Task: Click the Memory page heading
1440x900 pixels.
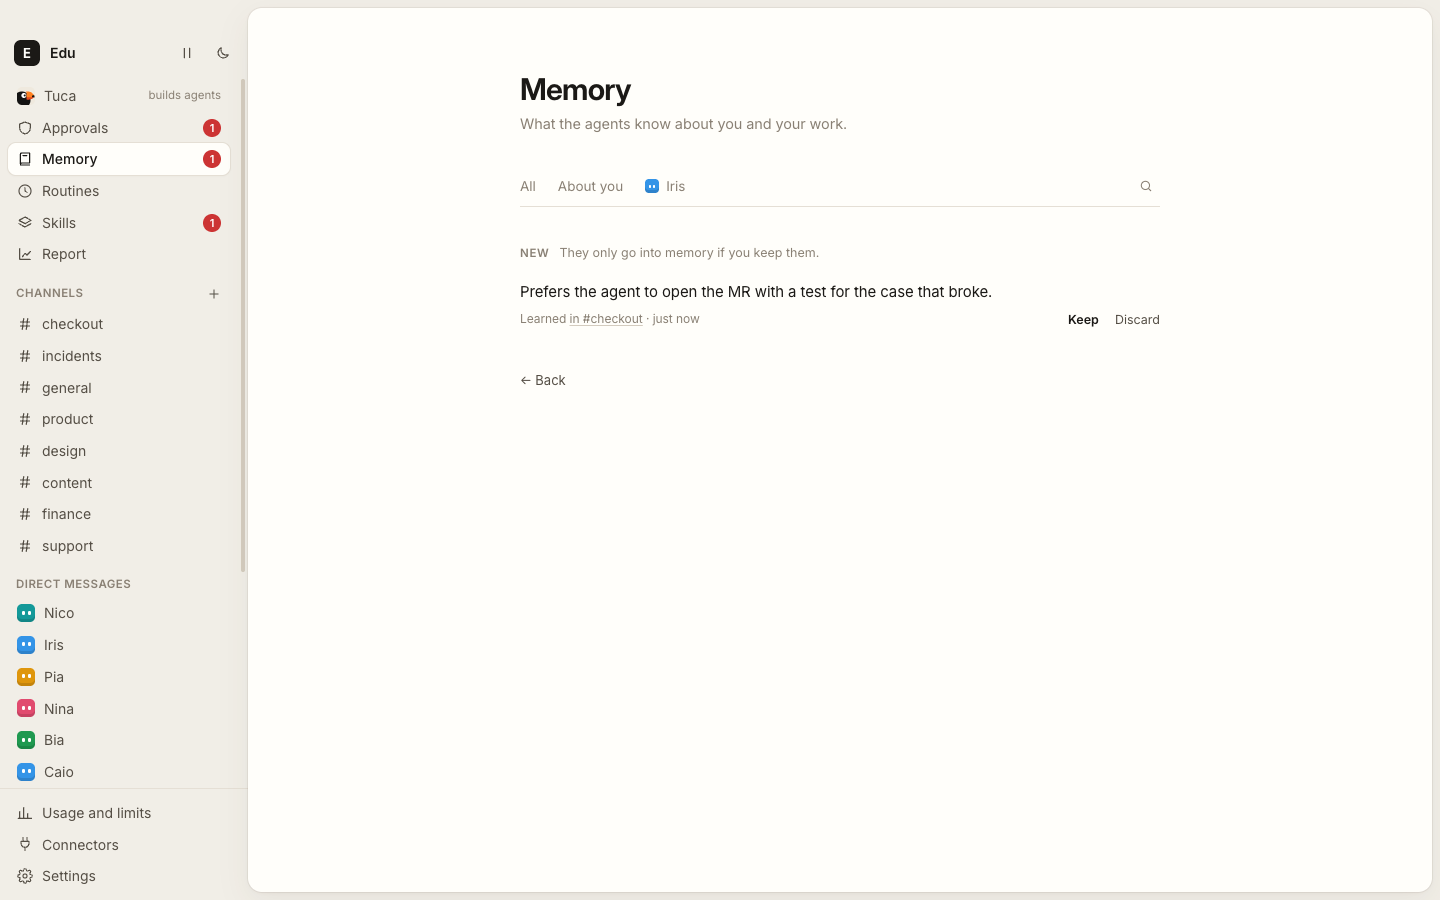Action: [x=575, y=90]
